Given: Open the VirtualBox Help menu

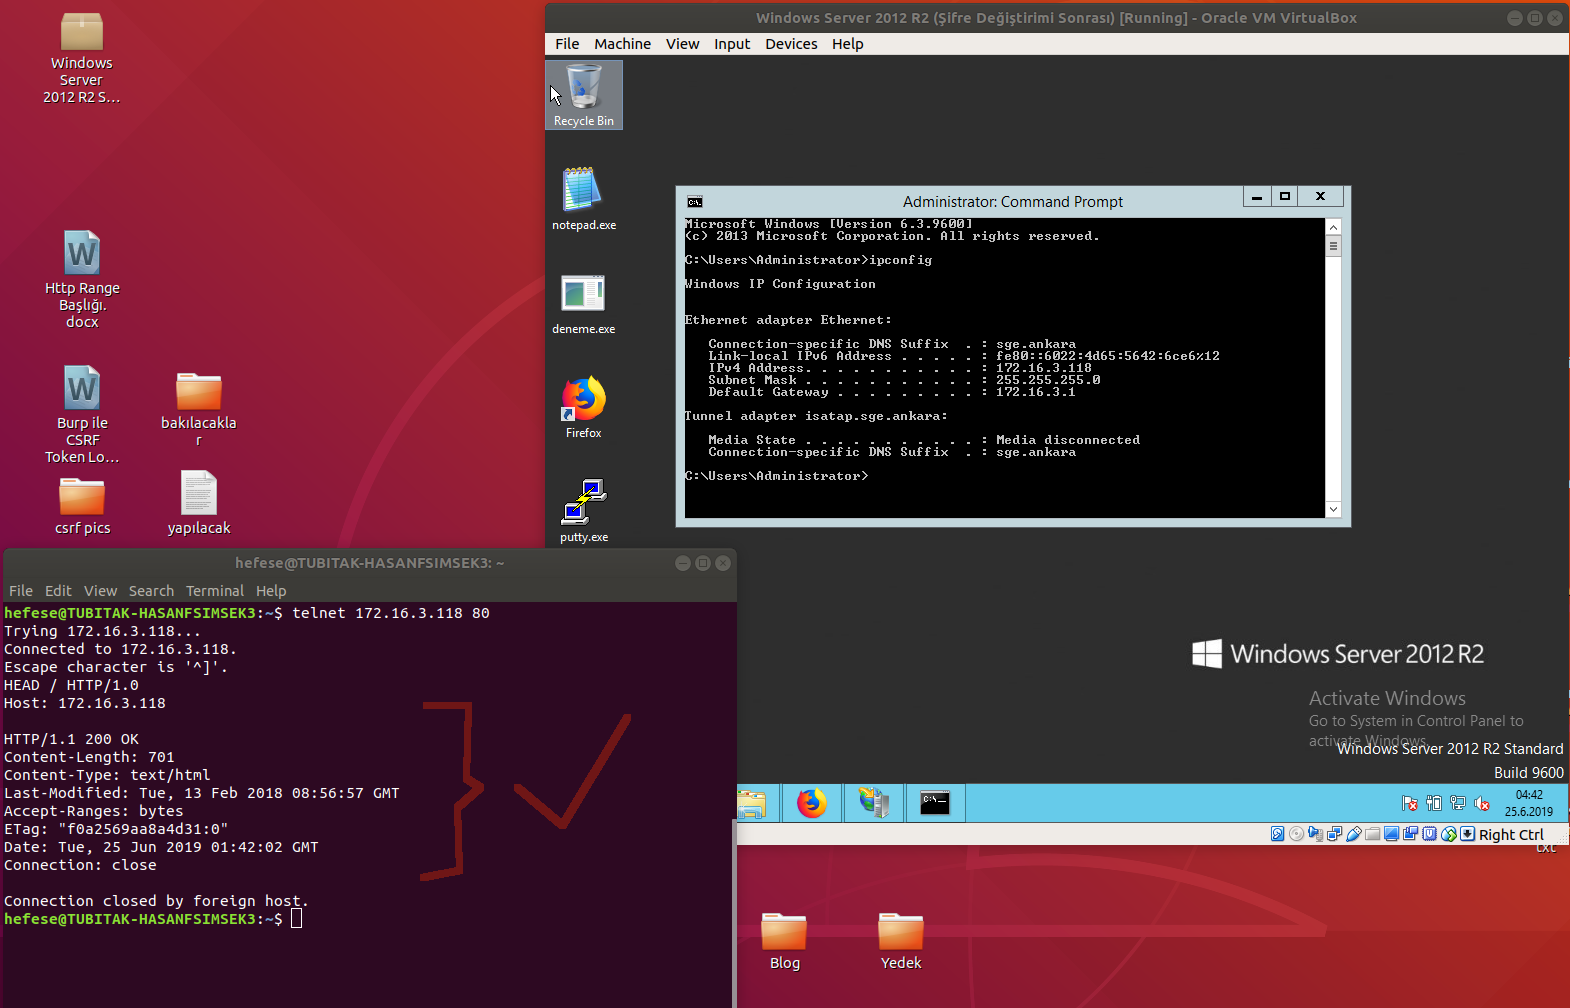Looking at the screenshot, I should point(848,44).
